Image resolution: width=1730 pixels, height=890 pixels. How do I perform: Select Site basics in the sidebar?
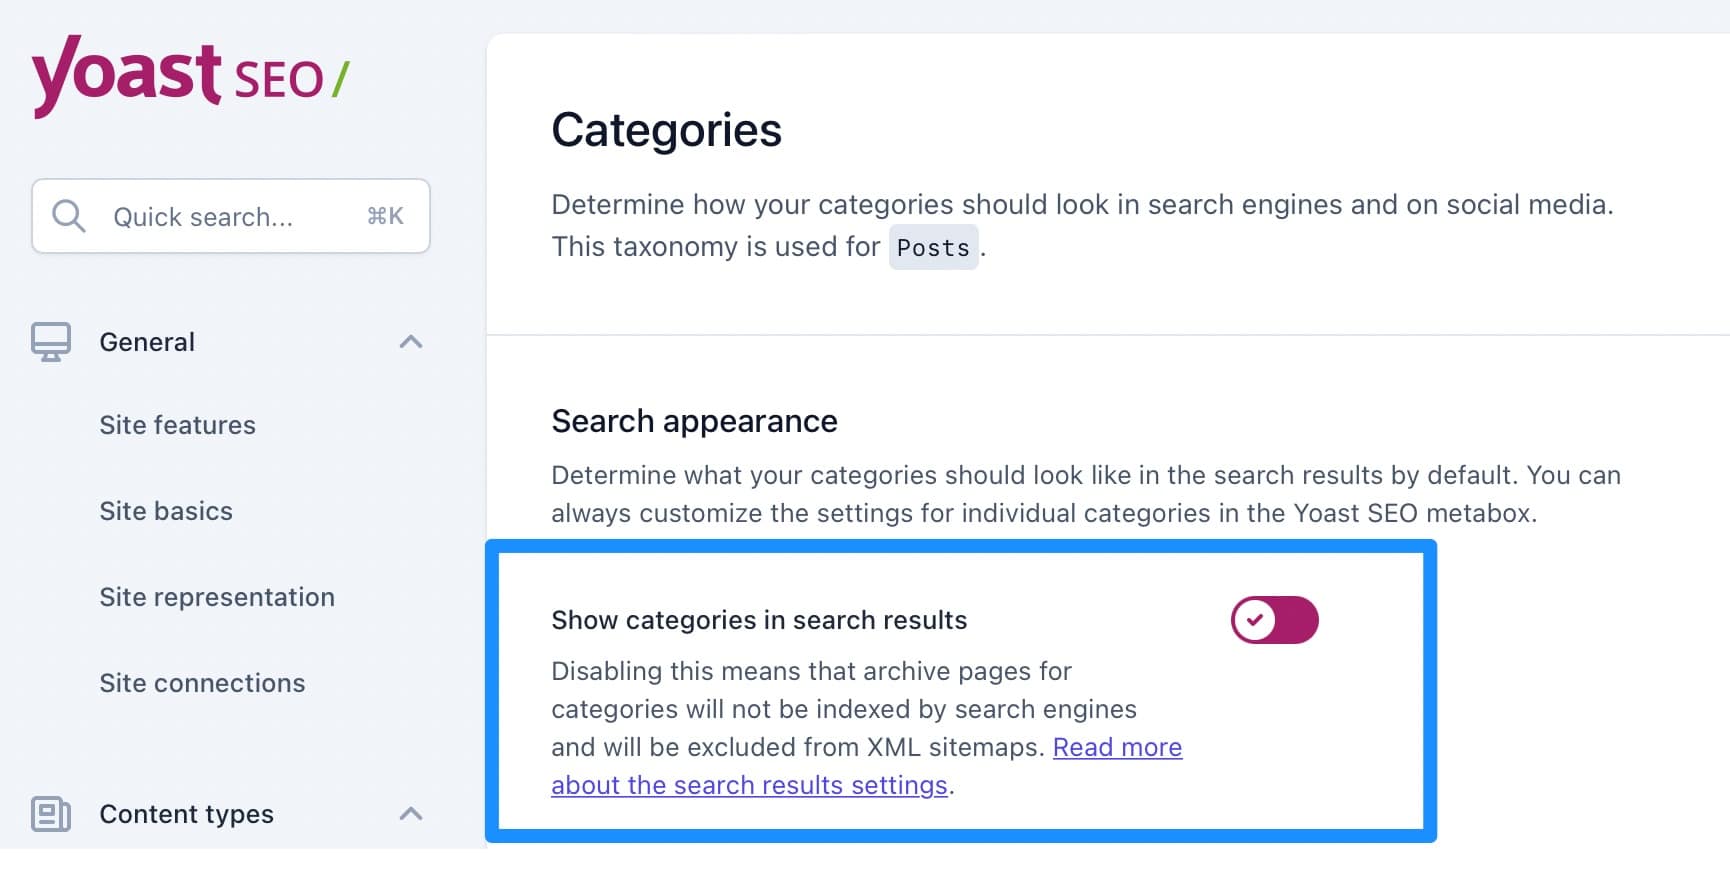tap(165, 510)
